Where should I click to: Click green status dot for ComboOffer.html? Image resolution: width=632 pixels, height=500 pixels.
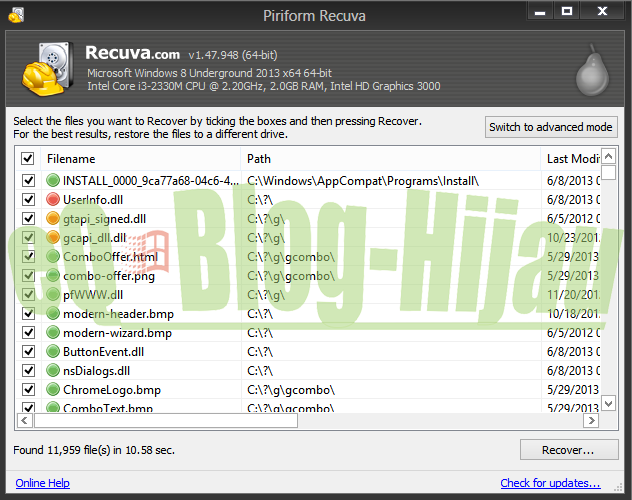click(53, 256)
